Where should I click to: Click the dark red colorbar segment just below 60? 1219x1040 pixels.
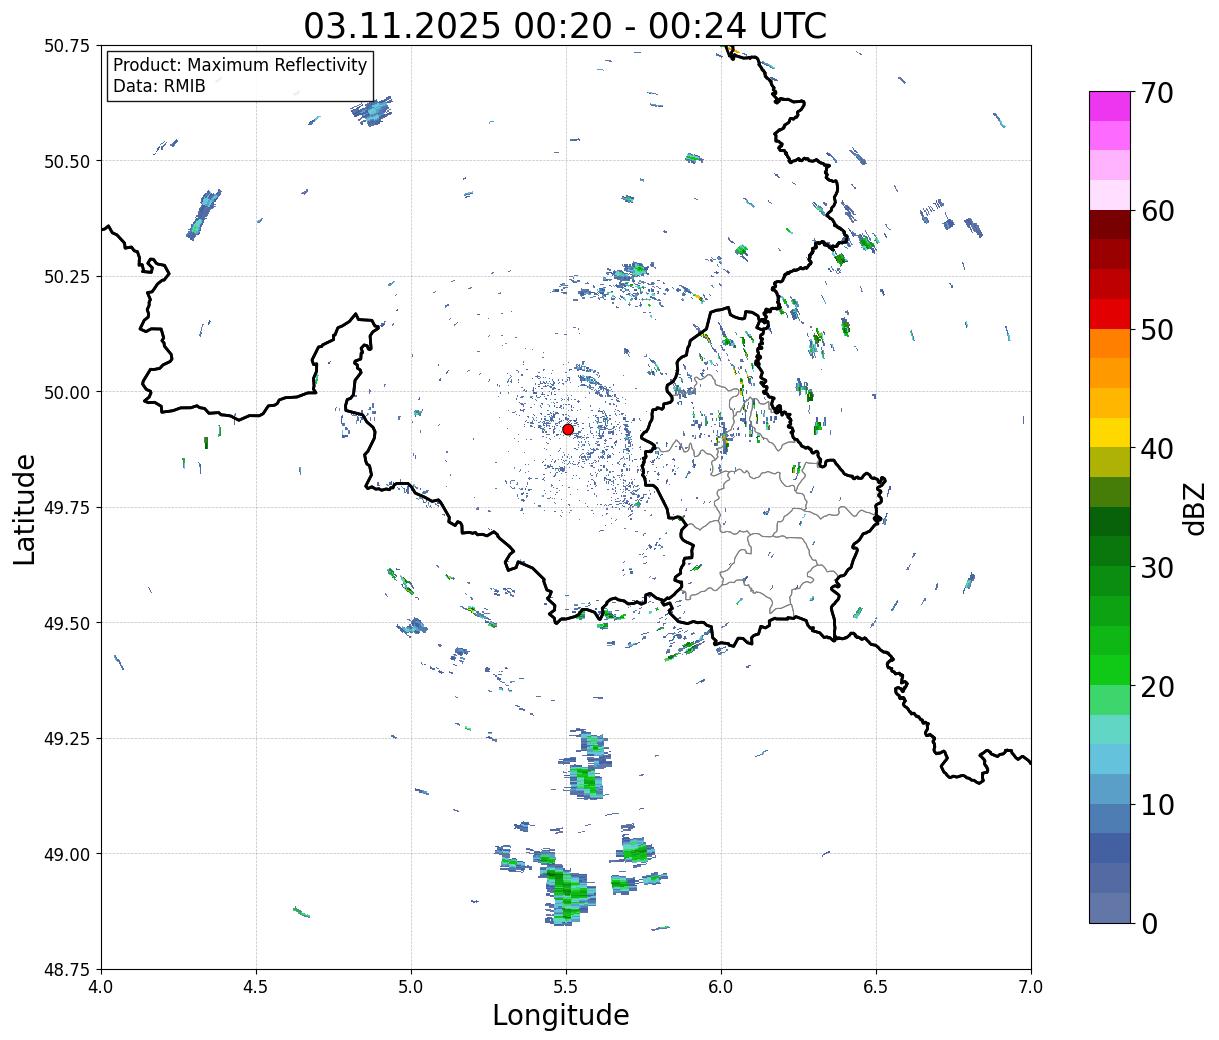1110,225
